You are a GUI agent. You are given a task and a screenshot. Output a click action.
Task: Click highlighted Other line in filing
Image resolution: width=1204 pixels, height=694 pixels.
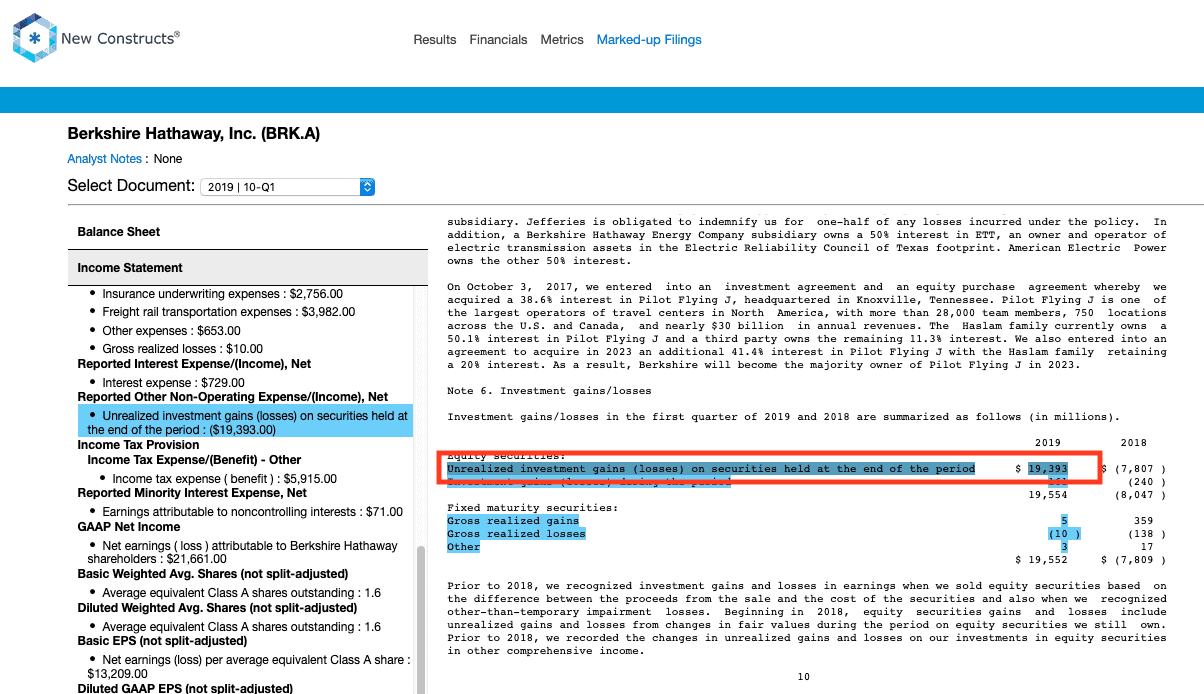tap(463, 547)
